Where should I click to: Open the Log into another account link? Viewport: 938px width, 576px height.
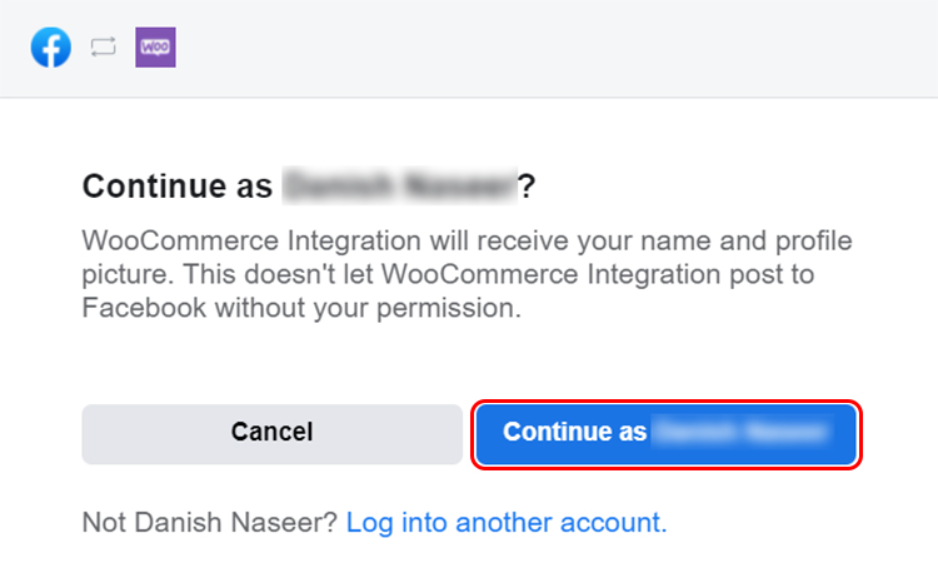point(506,522)
